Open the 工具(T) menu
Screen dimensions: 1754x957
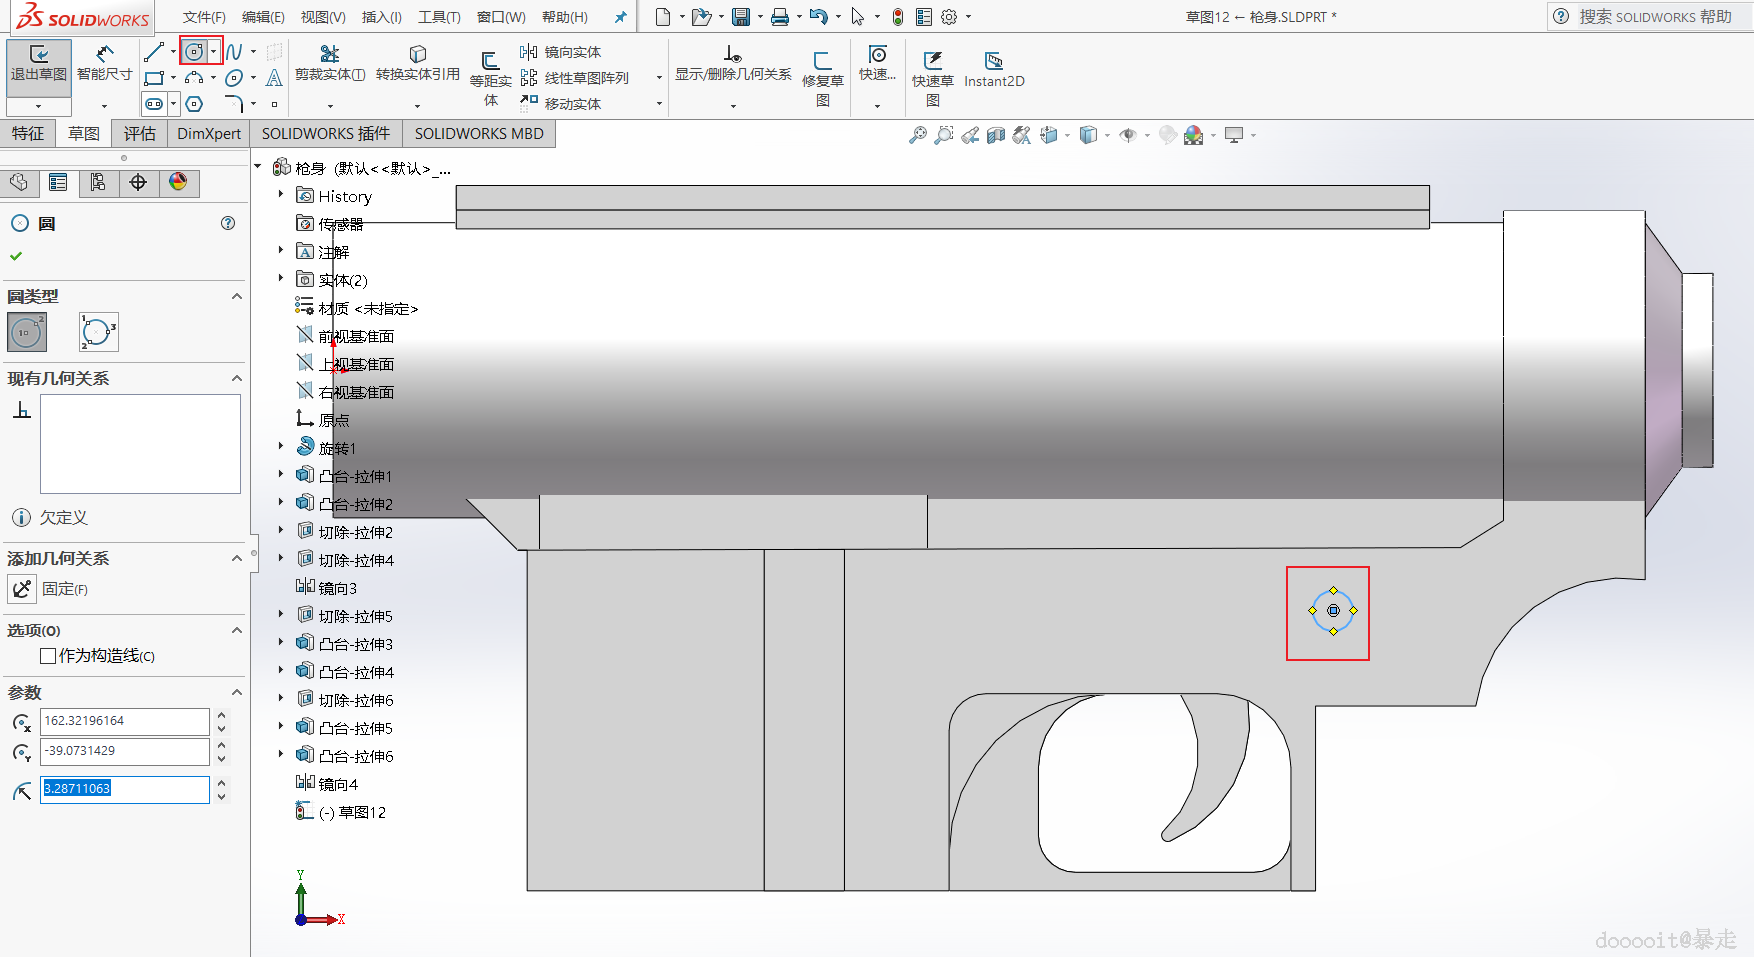pos(439,17)
